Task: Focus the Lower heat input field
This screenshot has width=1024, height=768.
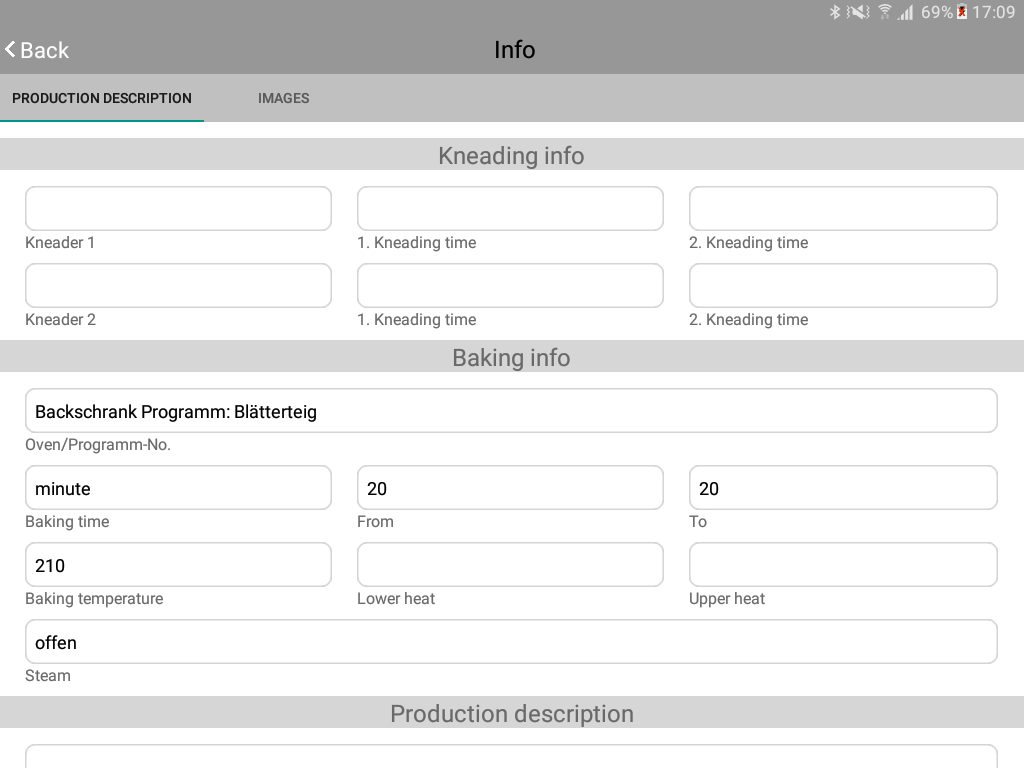Action: (x=510, y=565)
